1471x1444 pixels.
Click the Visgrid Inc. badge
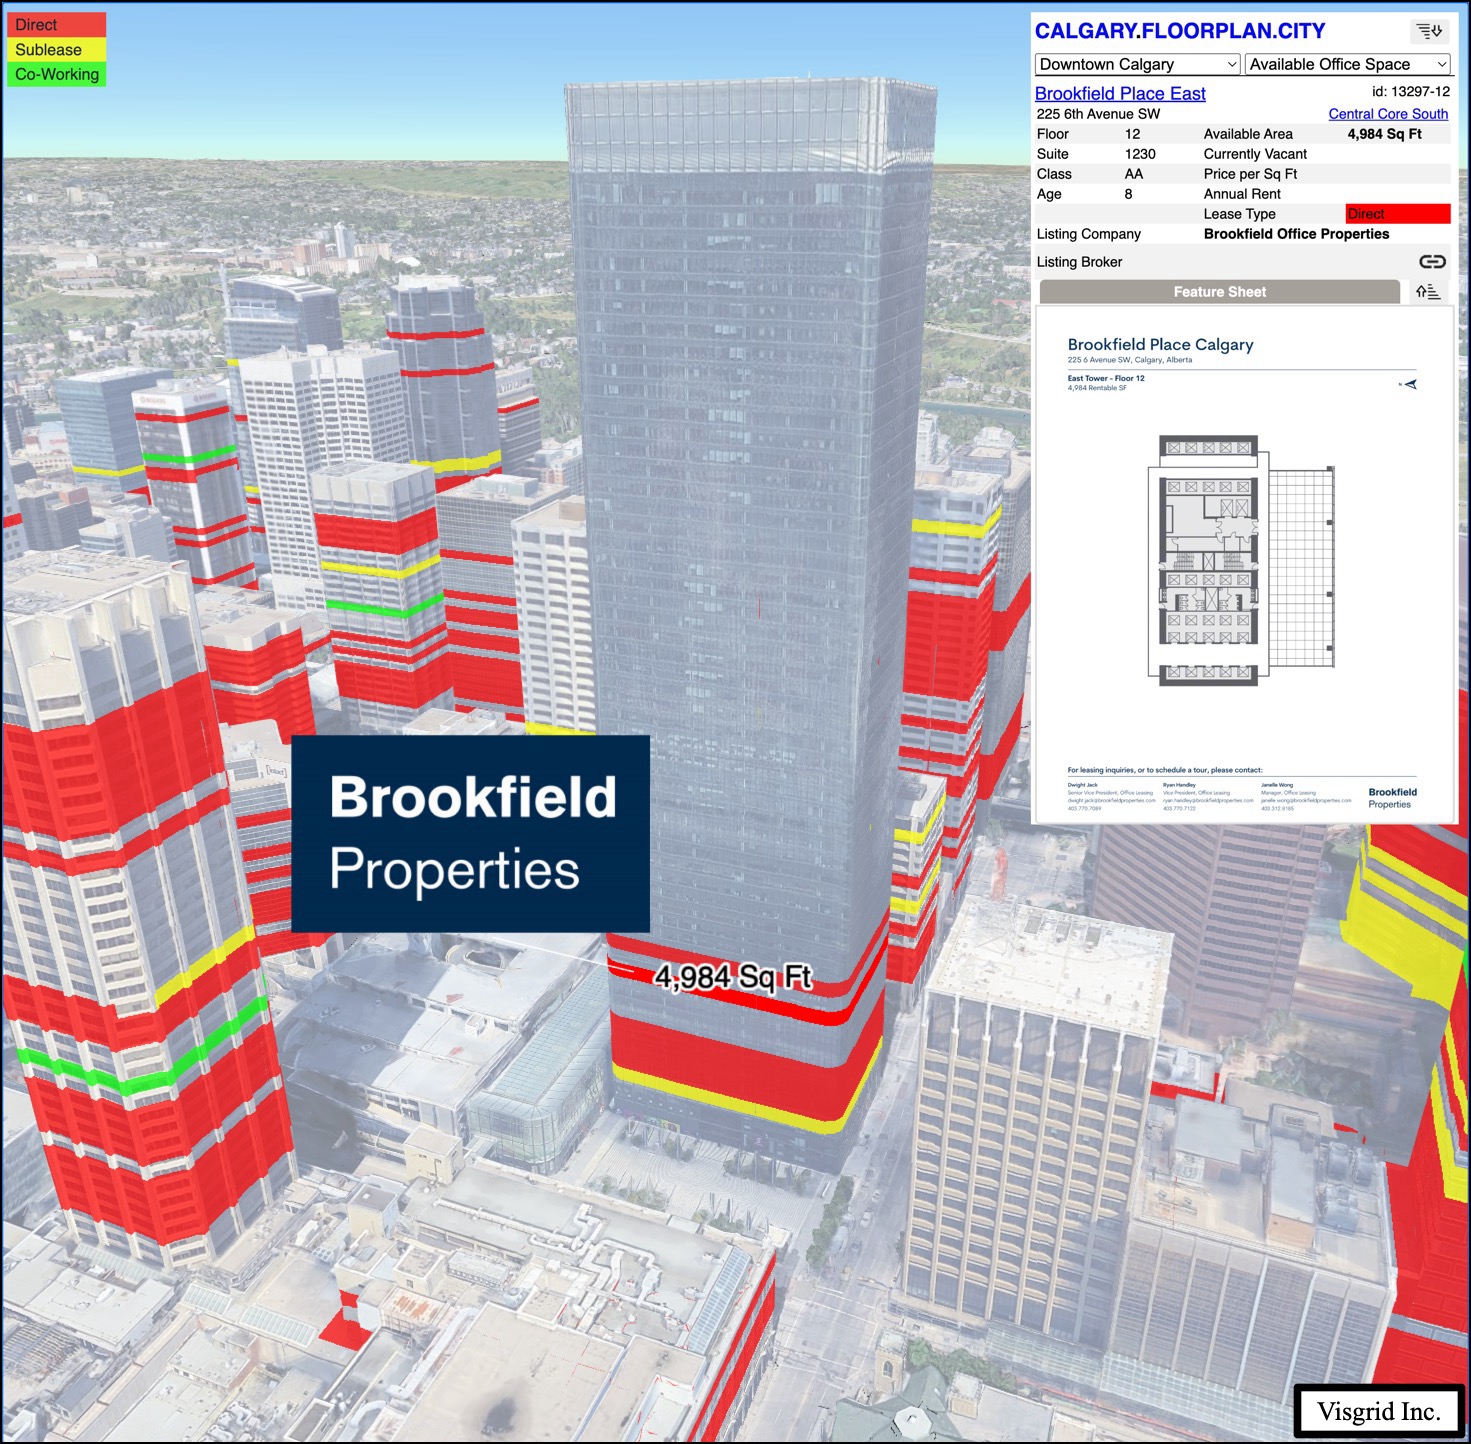click(1378, 1411)
